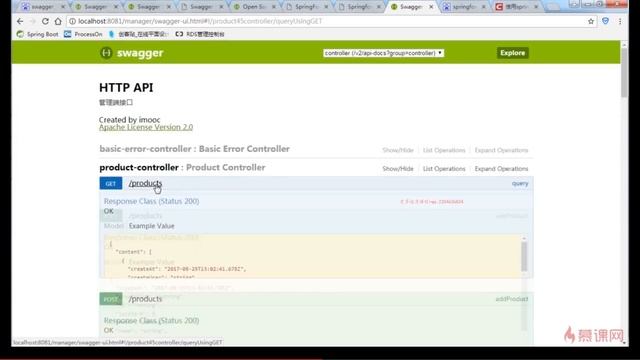Screen dimensions: 640x360
Task: Switch to the last red-icon tab
Action: [x=516, y=7]
